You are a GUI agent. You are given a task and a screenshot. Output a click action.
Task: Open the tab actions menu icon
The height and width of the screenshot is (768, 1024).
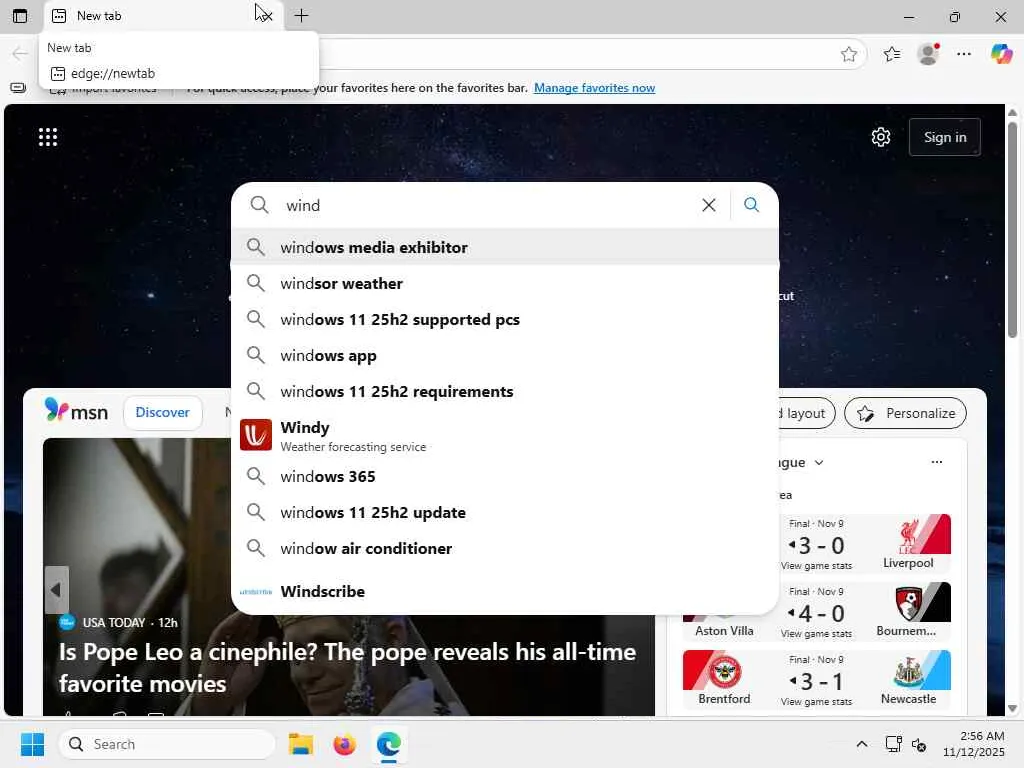tap(20, 16)
